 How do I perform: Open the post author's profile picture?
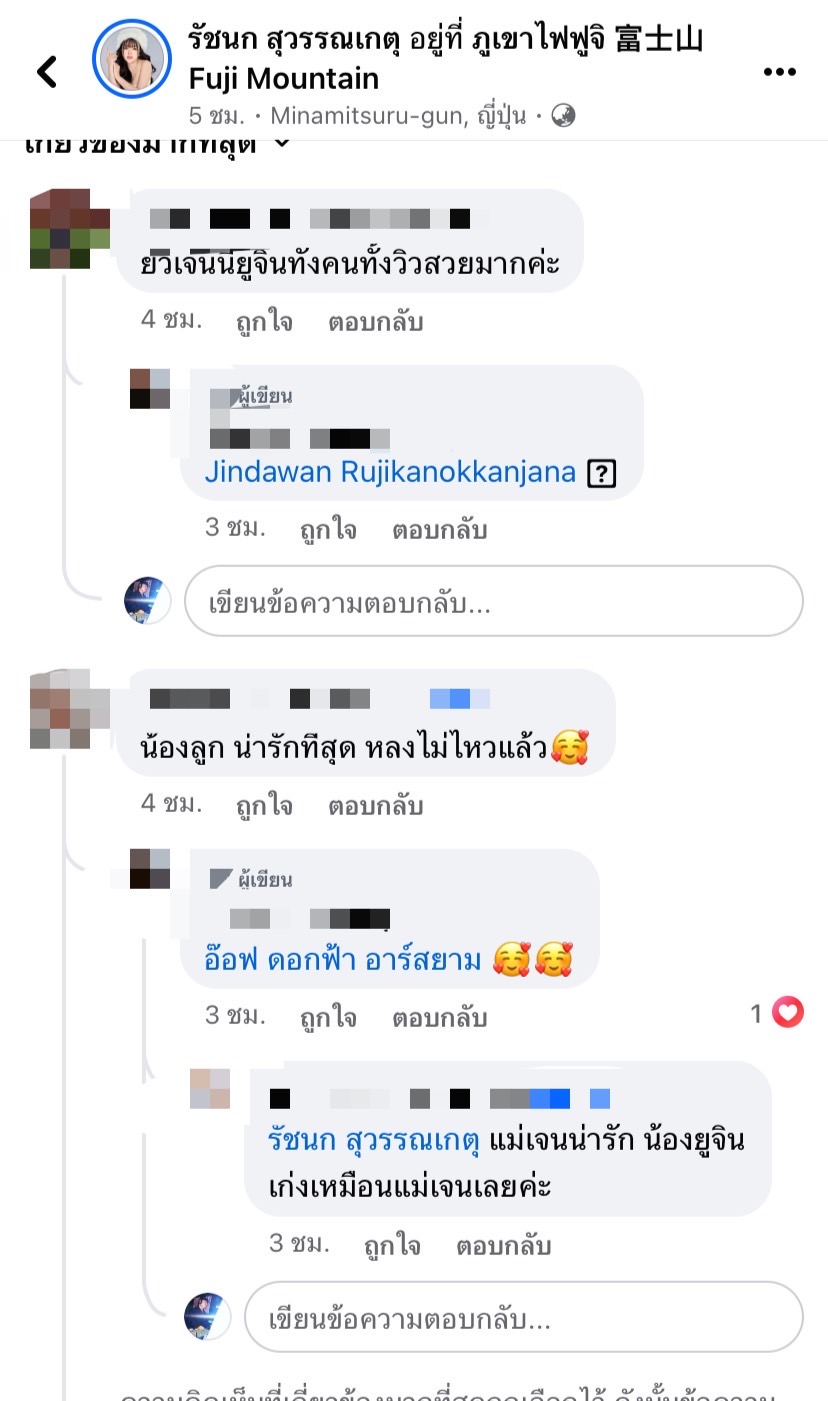click(132, 59)
